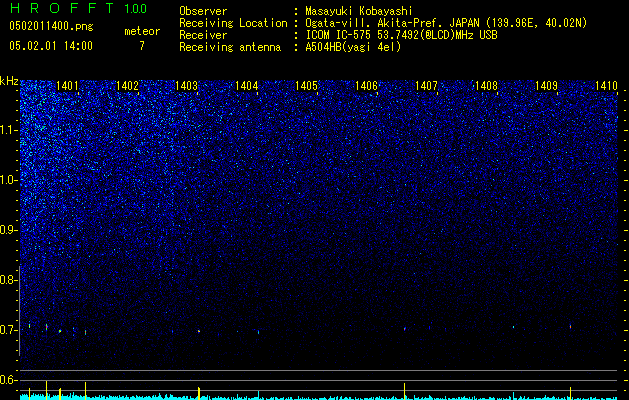Select the A504HB(yagi 4el) antenna text
This screenshot has width=629, height=400.
coord(353,47)
